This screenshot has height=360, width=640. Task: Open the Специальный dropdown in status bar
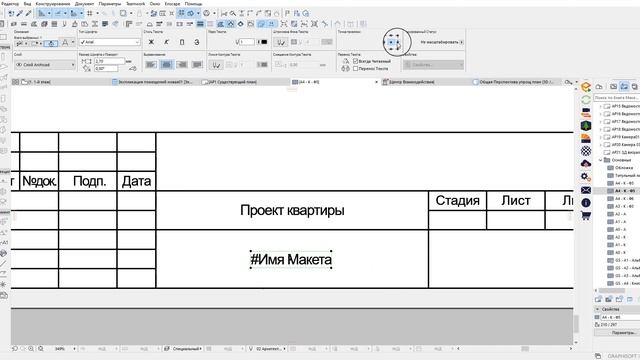coord(182,349)
